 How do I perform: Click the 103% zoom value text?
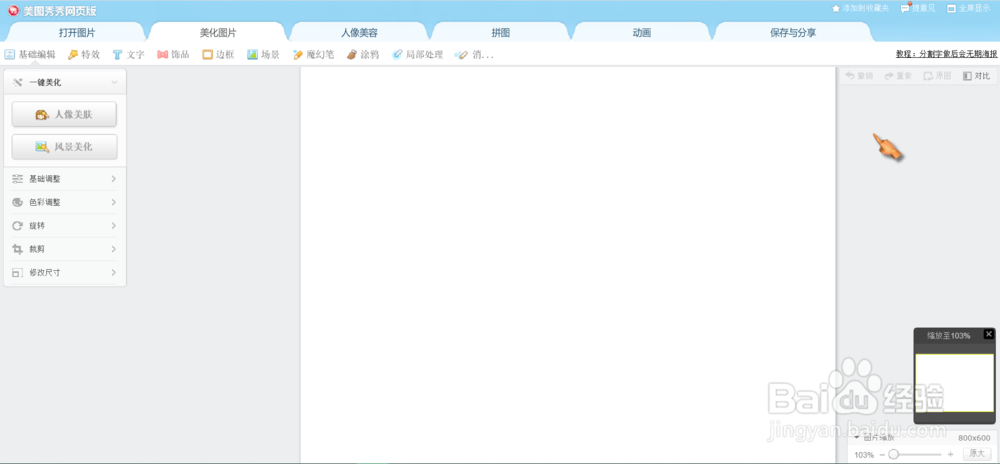(864, 455)
